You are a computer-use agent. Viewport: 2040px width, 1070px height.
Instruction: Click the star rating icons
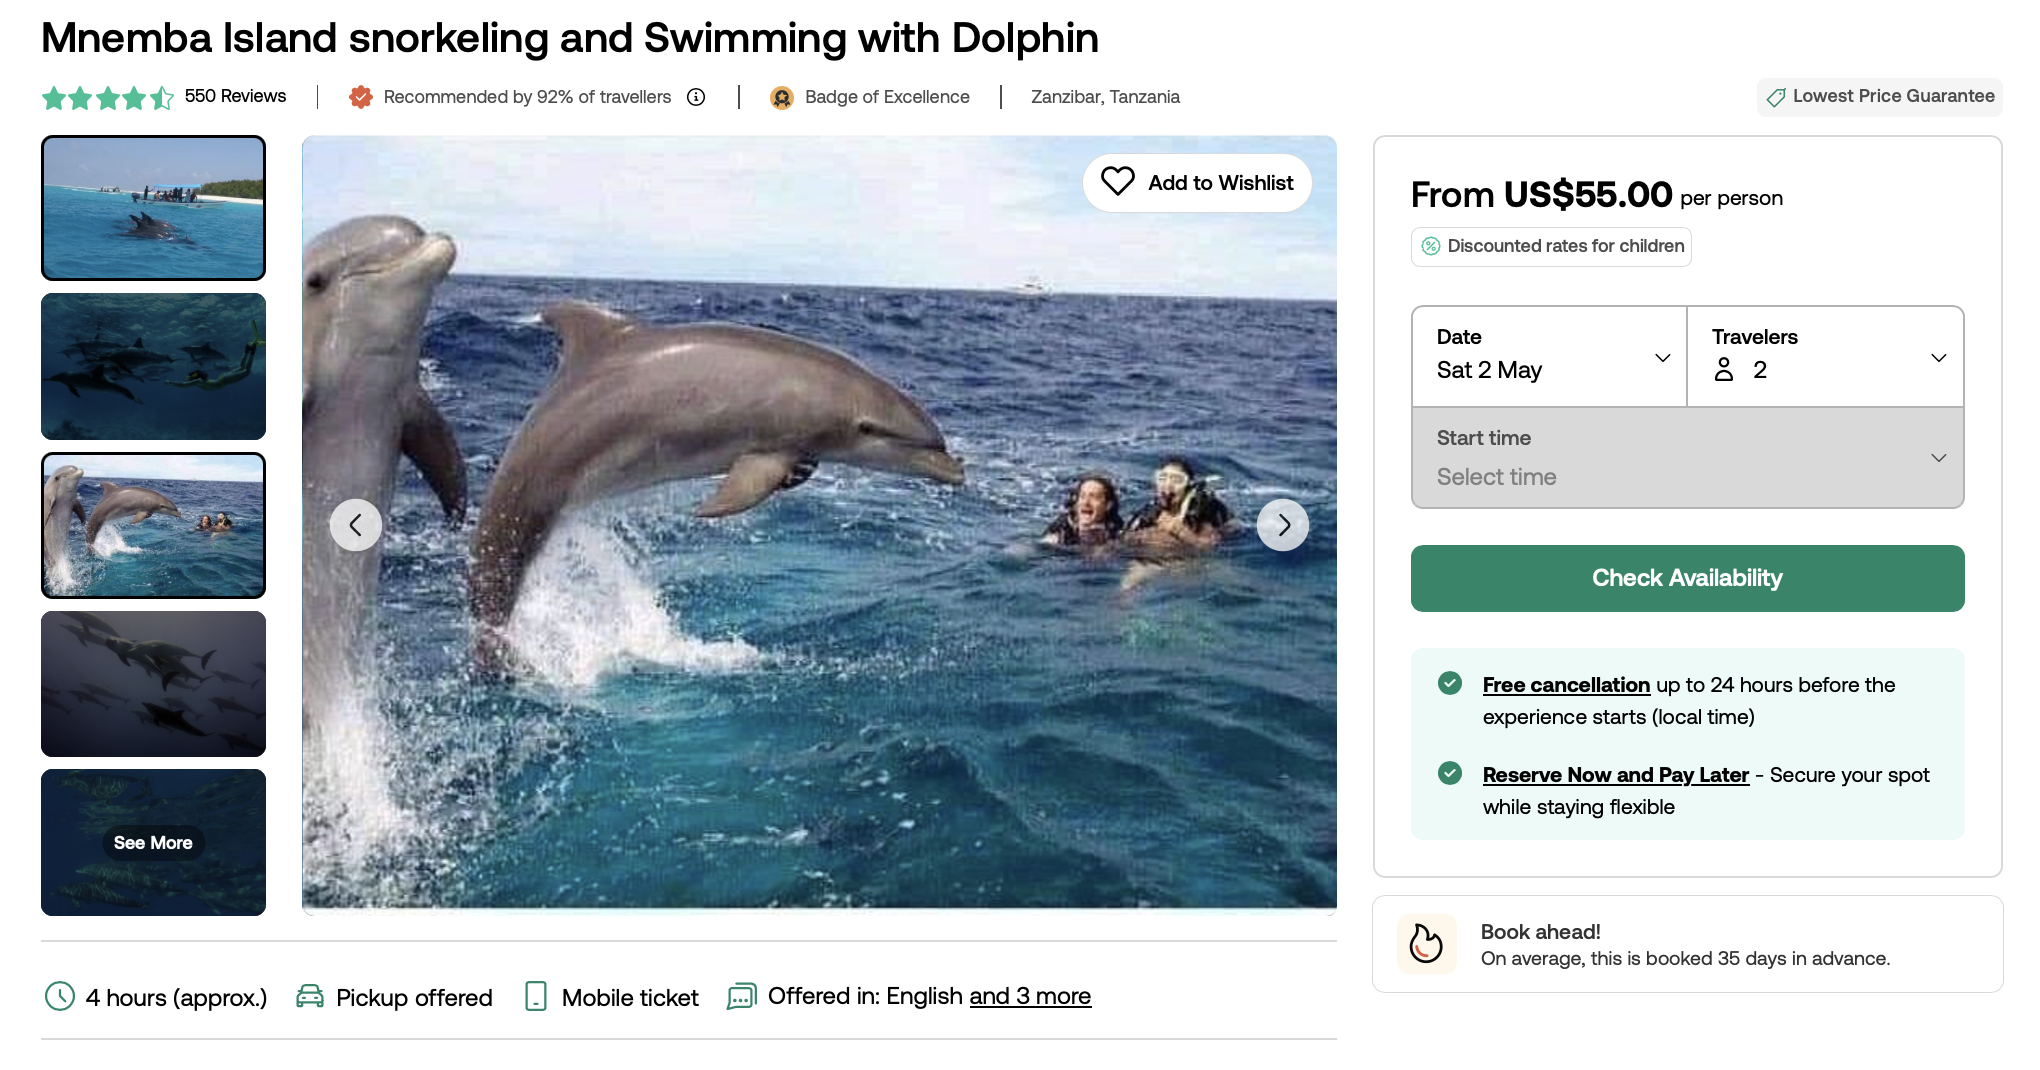pos(108,98)
